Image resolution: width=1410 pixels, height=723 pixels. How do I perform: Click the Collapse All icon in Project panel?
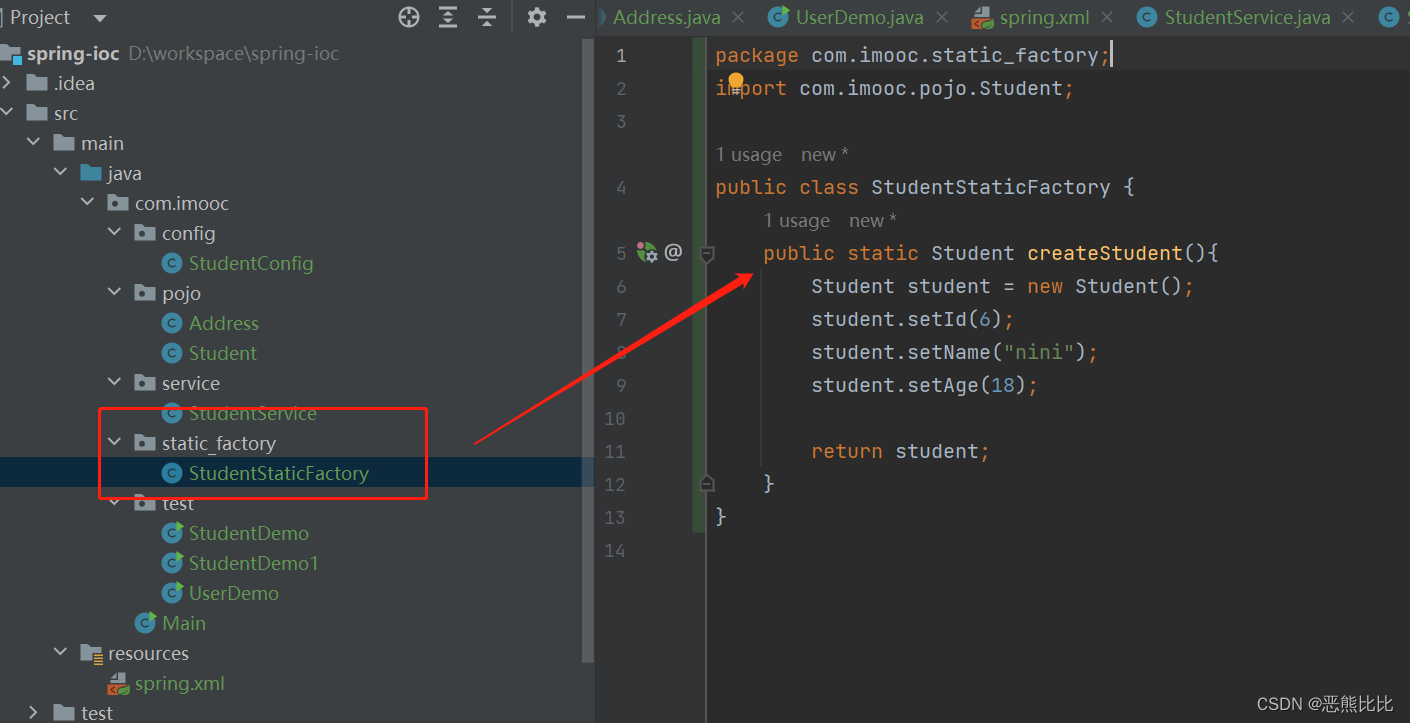pos(487,17)
